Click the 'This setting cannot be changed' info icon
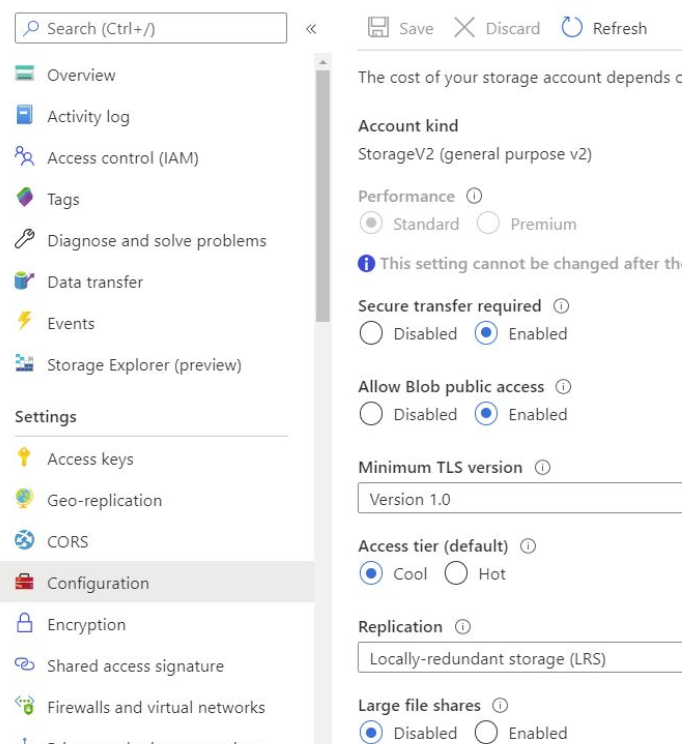Viewport: 694px width, 744px height. point(366,263)
